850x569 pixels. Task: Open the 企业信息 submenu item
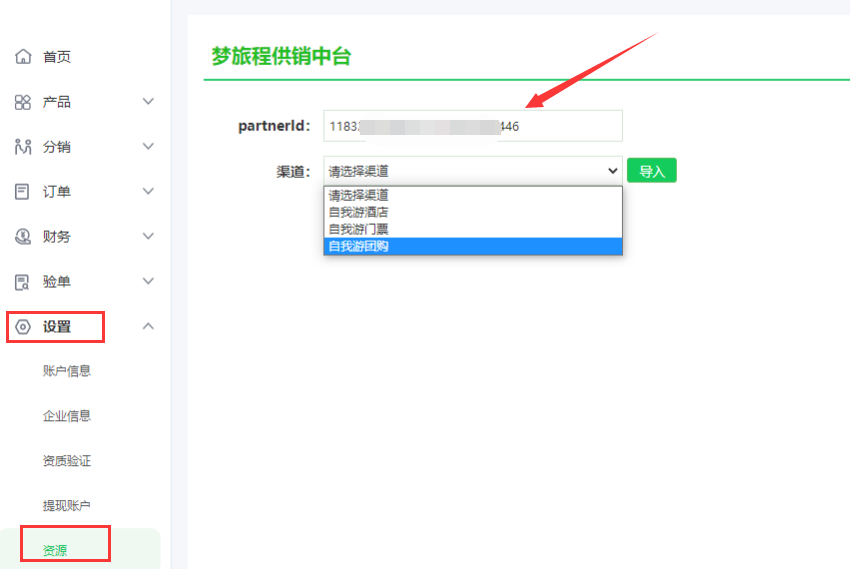point(67,416)
